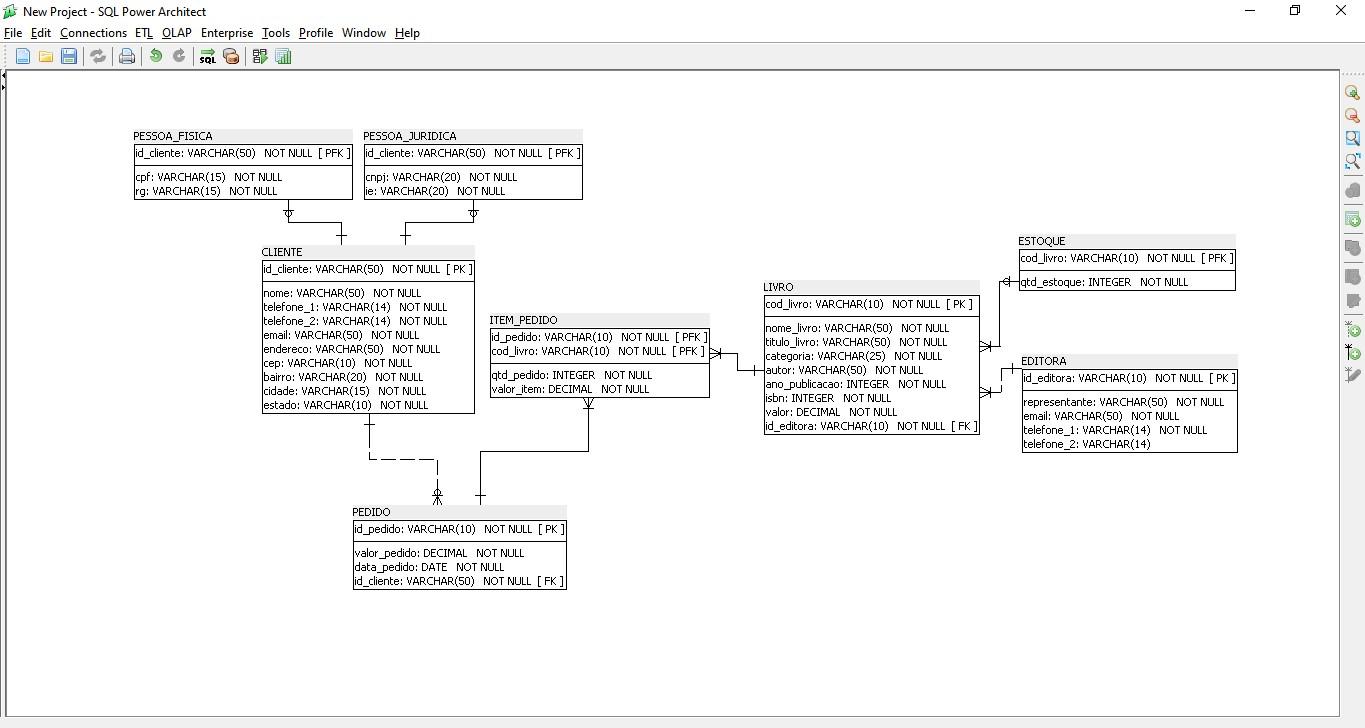Screen dimensions: 1365x728
Task: Click the valor_pedido: DECIMAL column
Action: click(440, 553)
